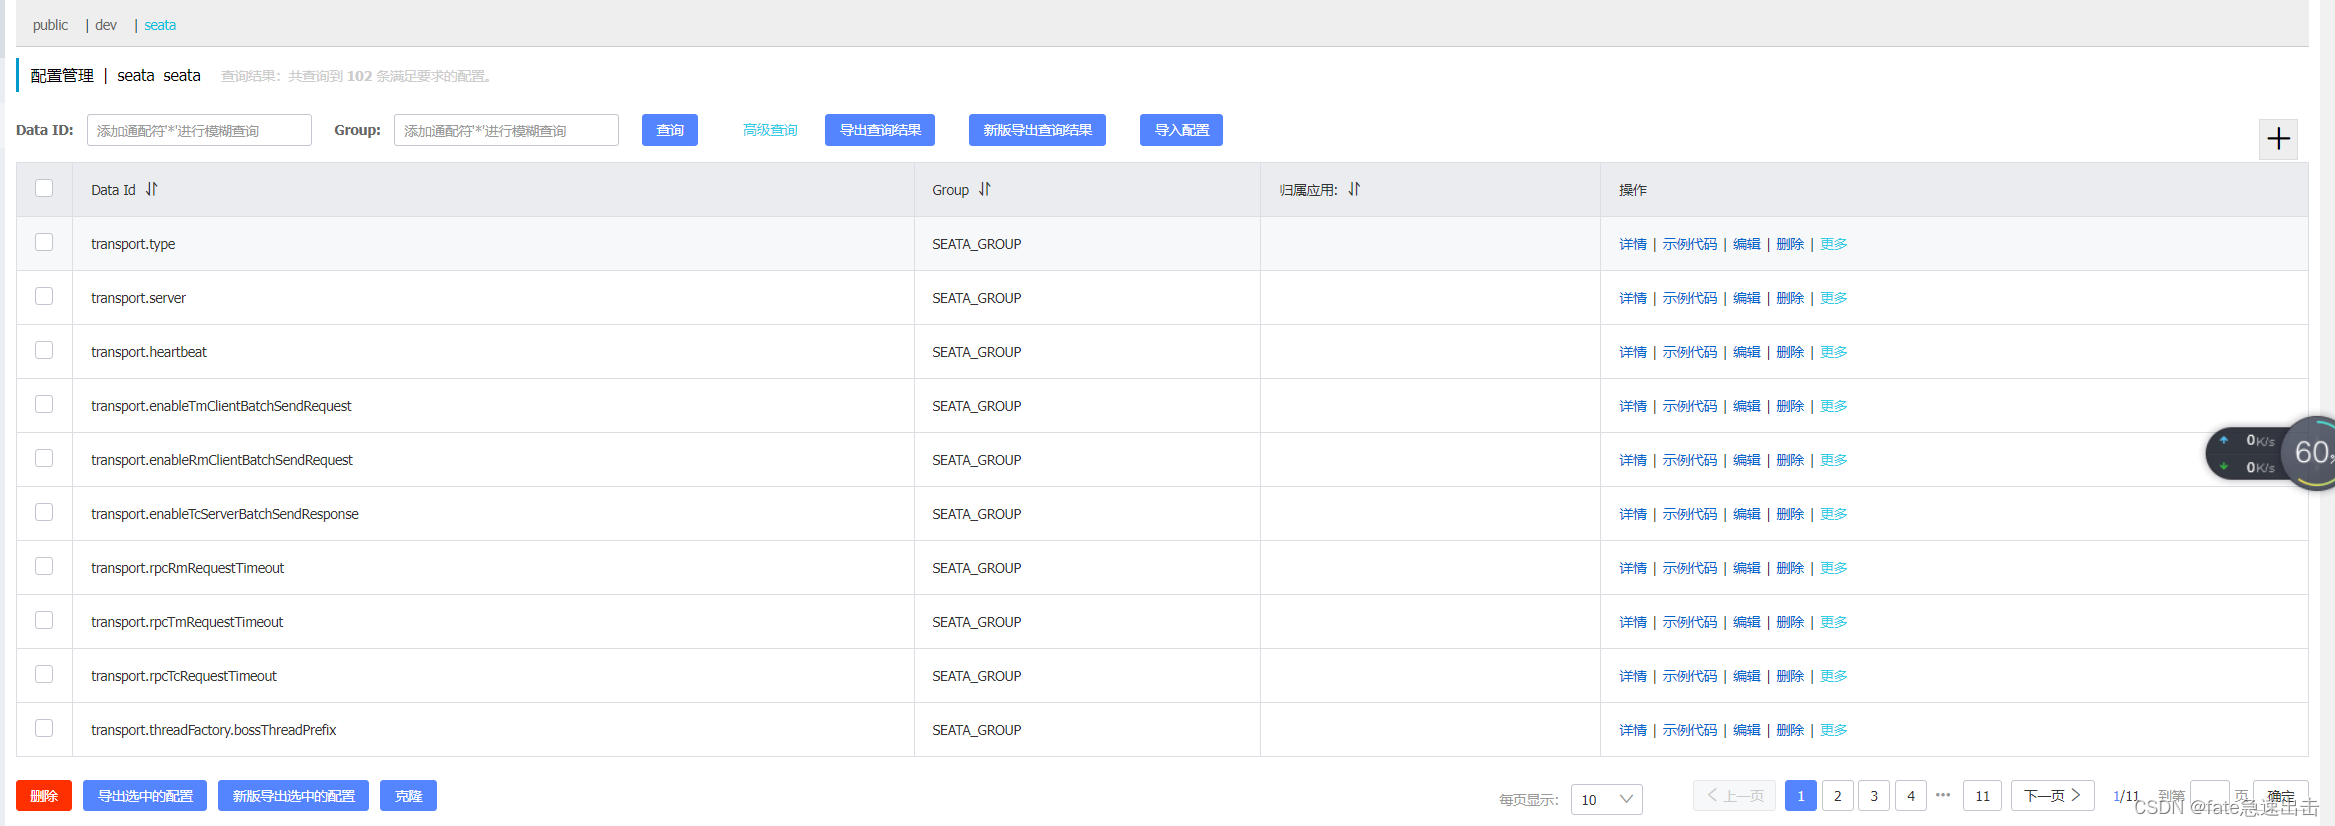Open 更多 menu for transport.rpcTmRequestTimeout
2335x826 pixels.
[1834, 622]
